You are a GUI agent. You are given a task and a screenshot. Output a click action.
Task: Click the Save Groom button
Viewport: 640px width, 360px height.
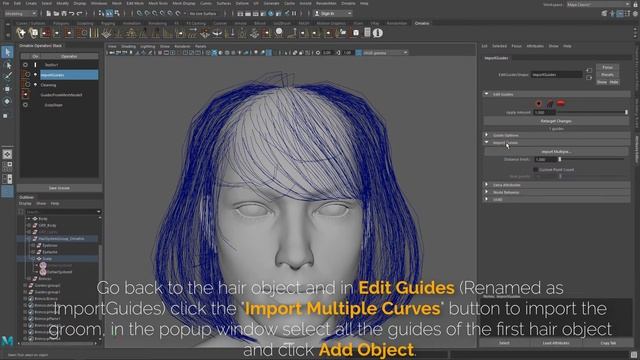(x=59, y=188)
